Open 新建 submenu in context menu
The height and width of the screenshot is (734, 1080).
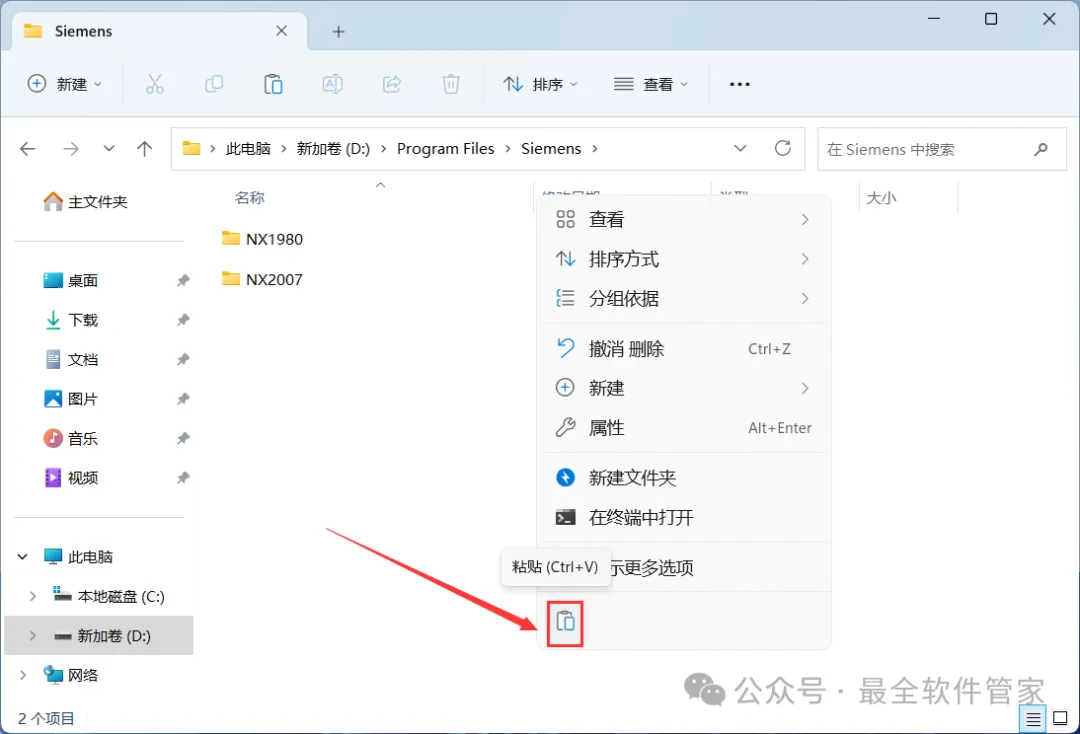(683, 388)
